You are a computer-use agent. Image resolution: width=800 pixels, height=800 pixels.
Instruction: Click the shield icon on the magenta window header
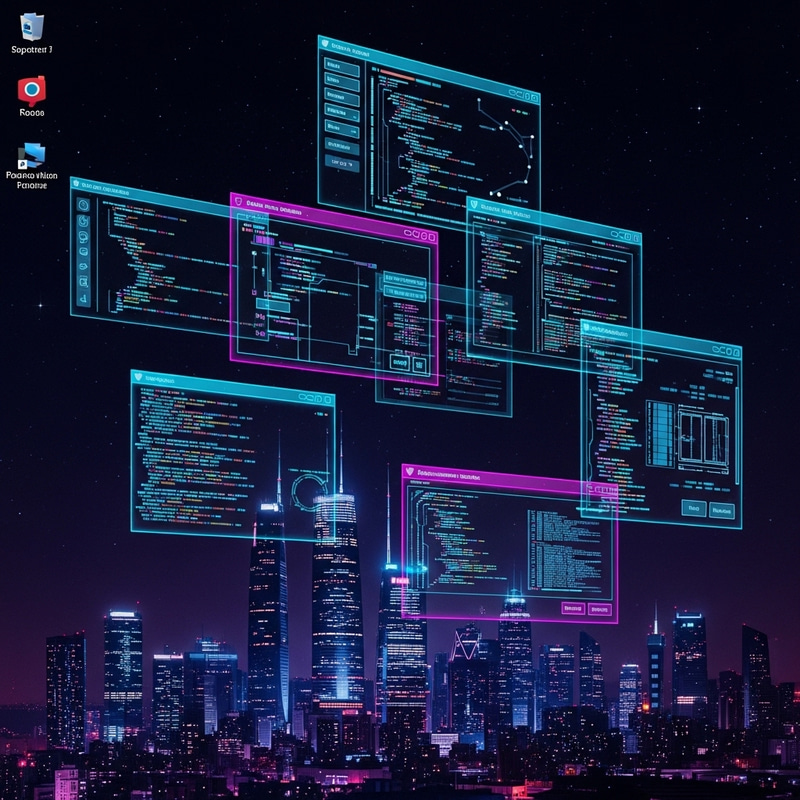pyautogui.click(x=240, y=201)
